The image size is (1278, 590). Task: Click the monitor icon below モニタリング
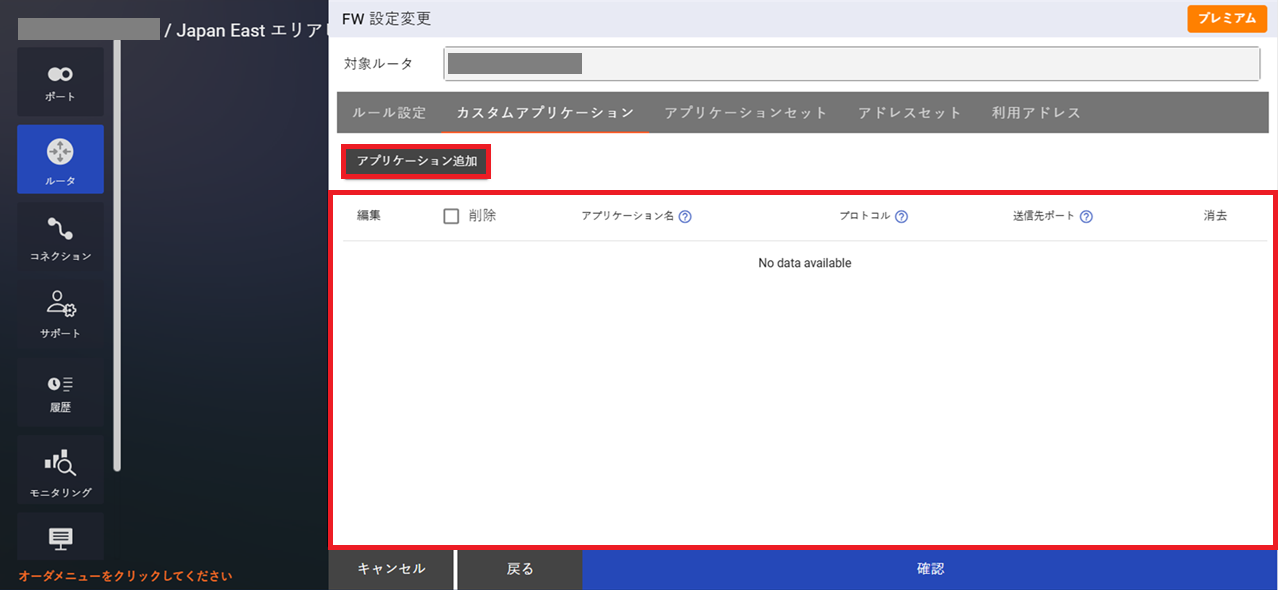point(60,537)
